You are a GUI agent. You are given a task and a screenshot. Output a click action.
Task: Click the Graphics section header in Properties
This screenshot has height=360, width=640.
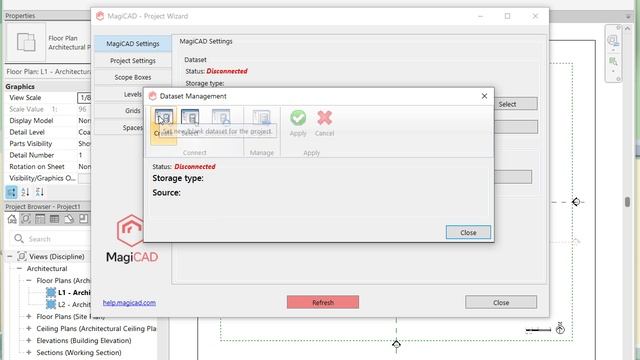pyautogui.click(x=47, y=87)
